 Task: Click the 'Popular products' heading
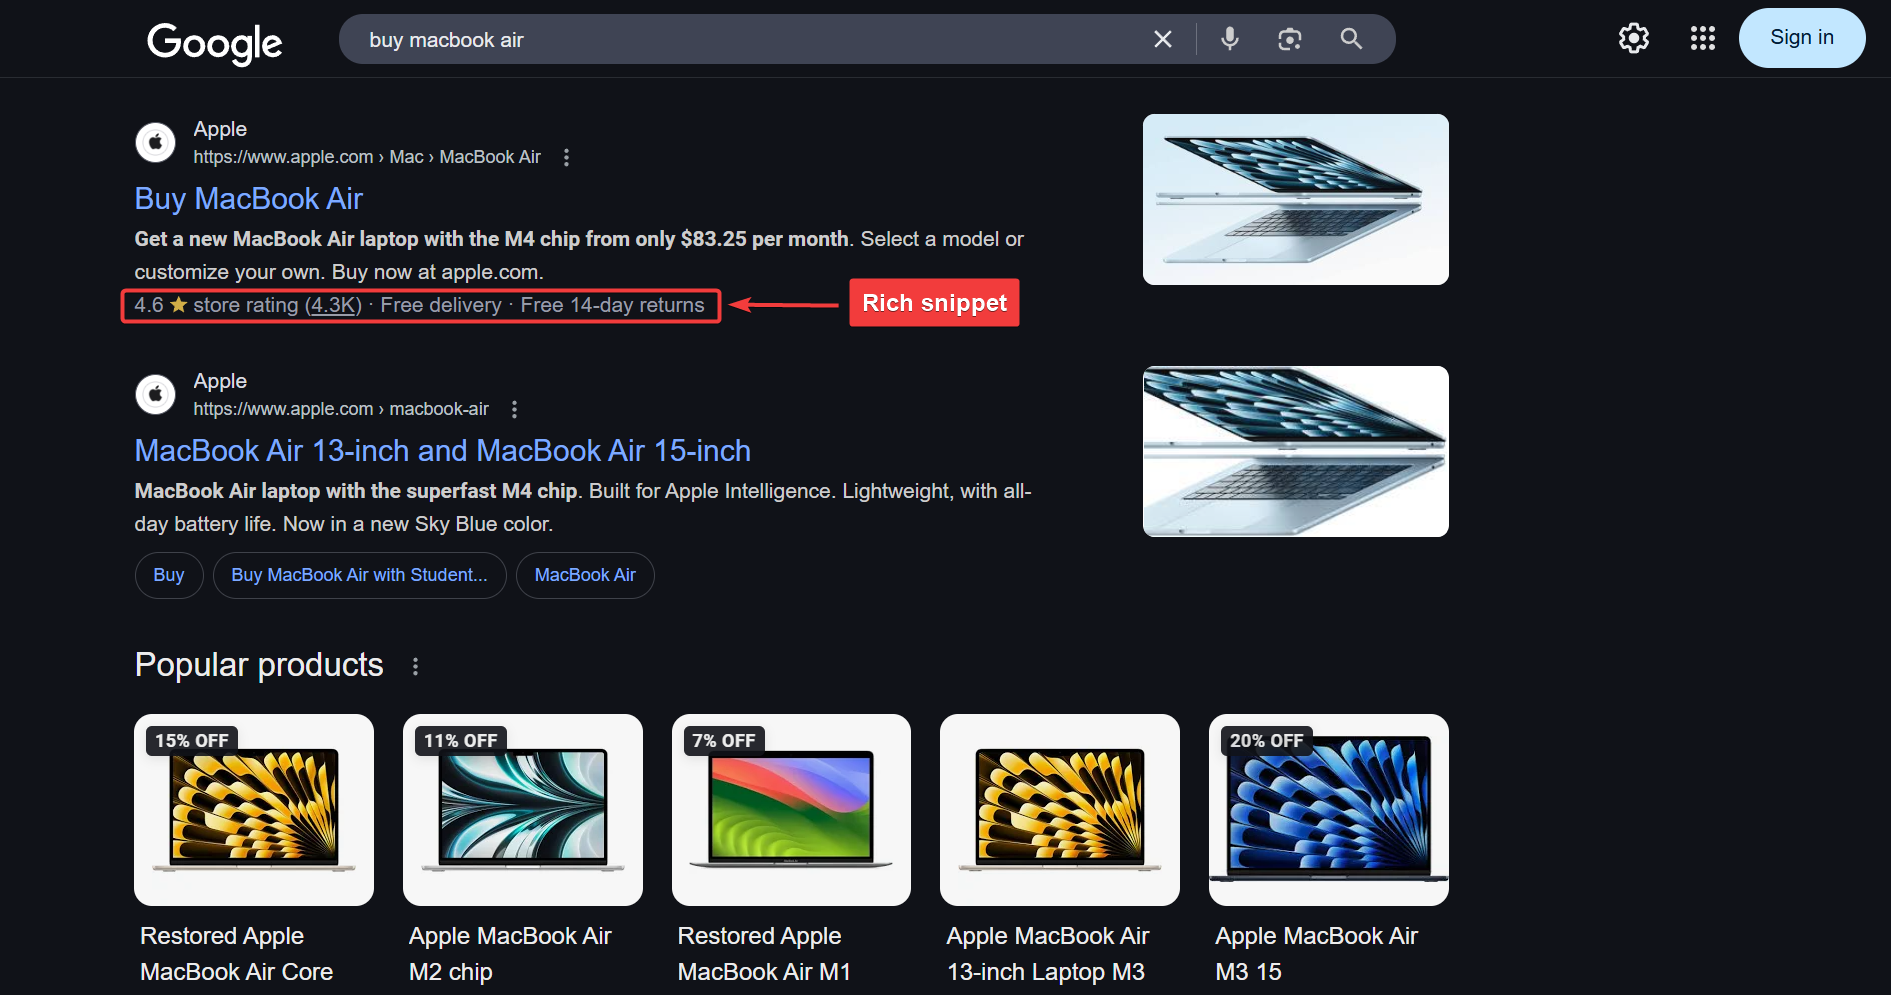coord(259,665)
